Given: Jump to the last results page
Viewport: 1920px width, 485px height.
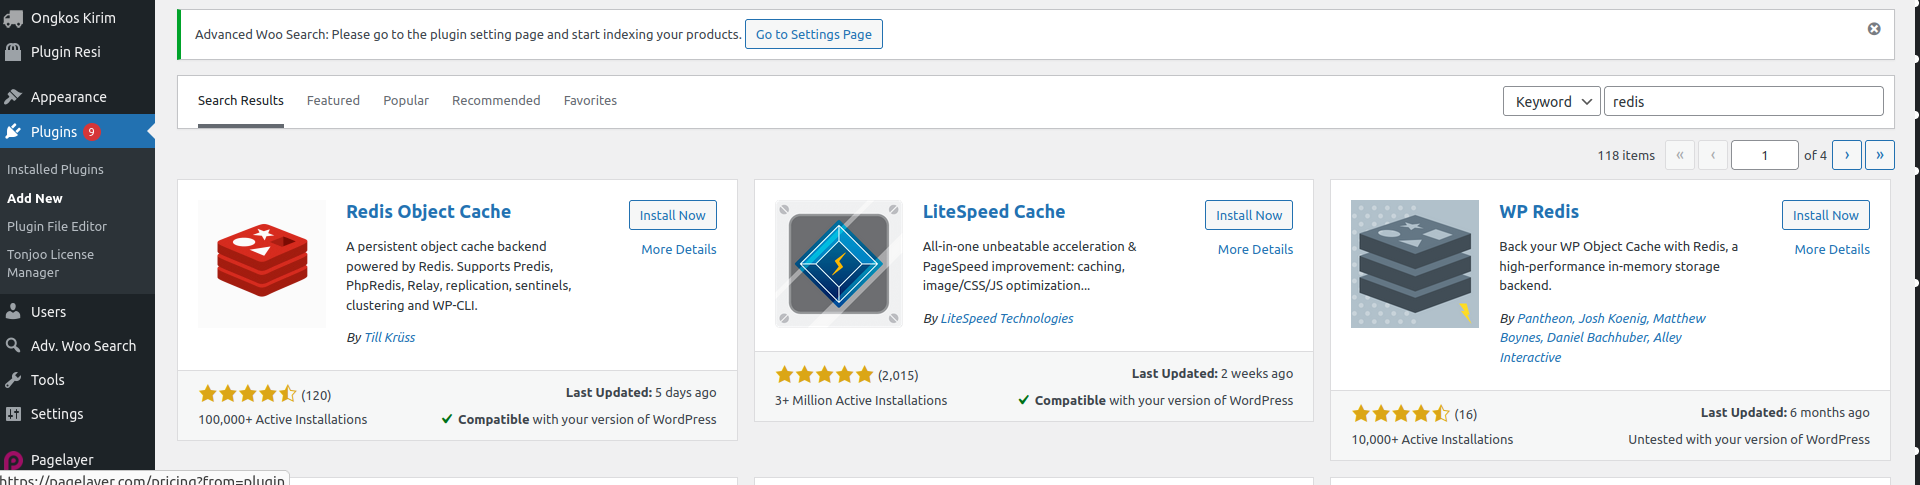Looking at the screenshot, I should point(1879,155).
